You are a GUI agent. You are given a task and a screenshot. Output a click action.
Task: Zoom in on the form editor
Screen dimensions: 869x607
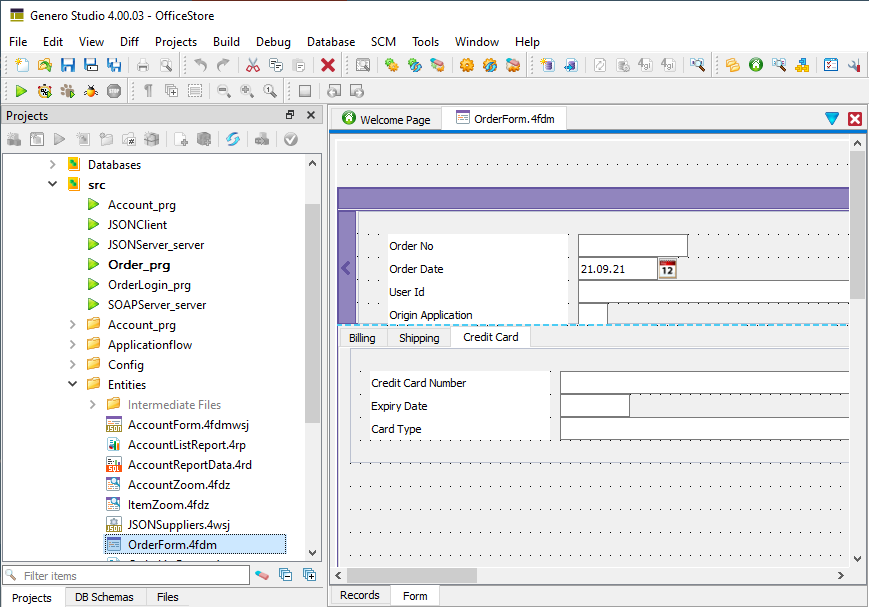pos(247,90)
